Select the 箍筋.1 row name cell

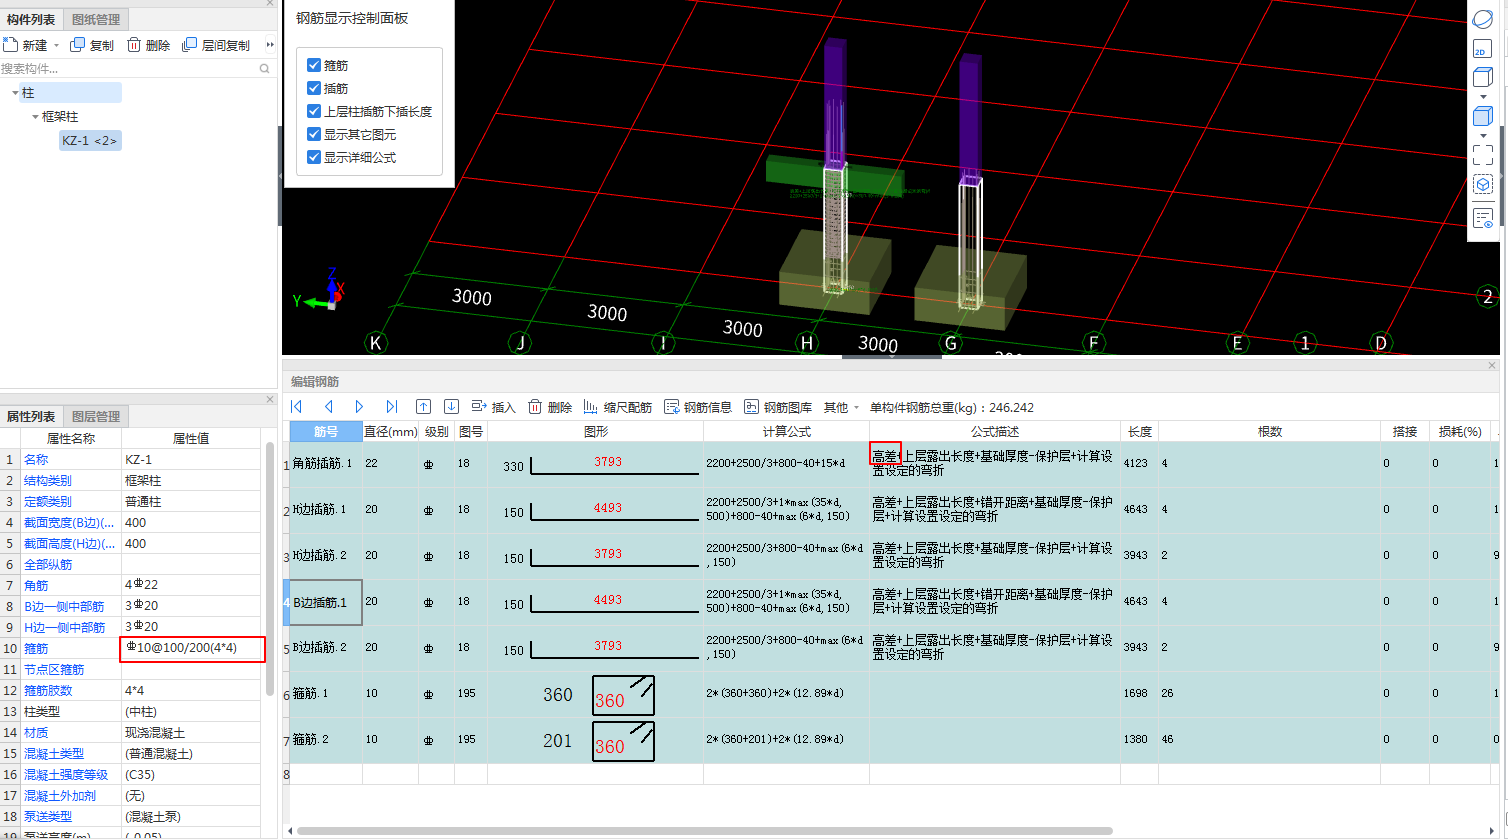[326, 694]
